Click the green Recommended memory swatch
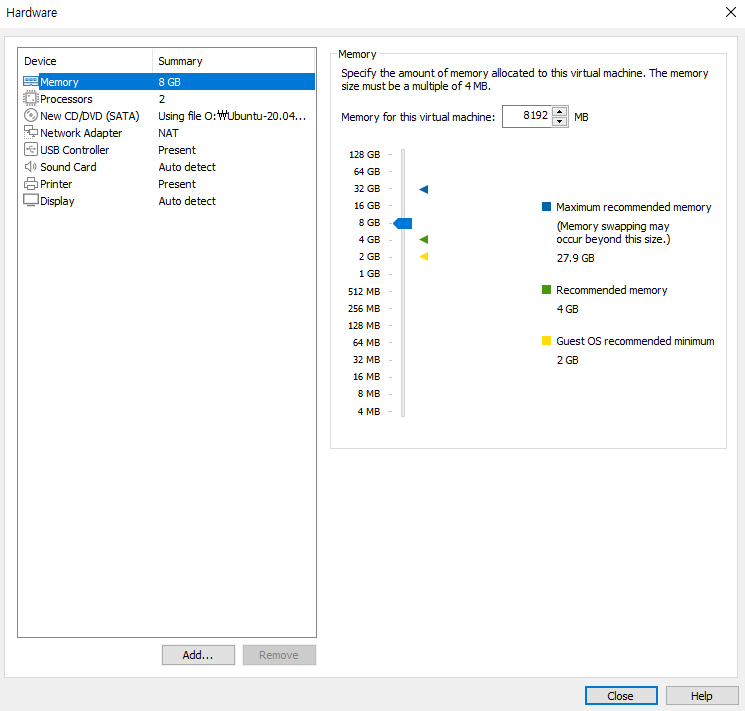The image size is (745, 711). tap(546, 289)
